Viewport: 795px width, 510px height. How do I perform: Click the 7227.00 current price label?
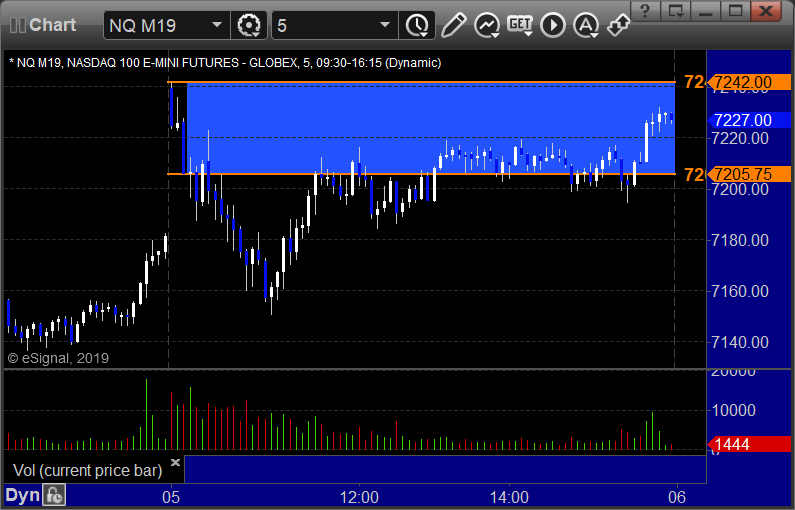pos(749,120)
